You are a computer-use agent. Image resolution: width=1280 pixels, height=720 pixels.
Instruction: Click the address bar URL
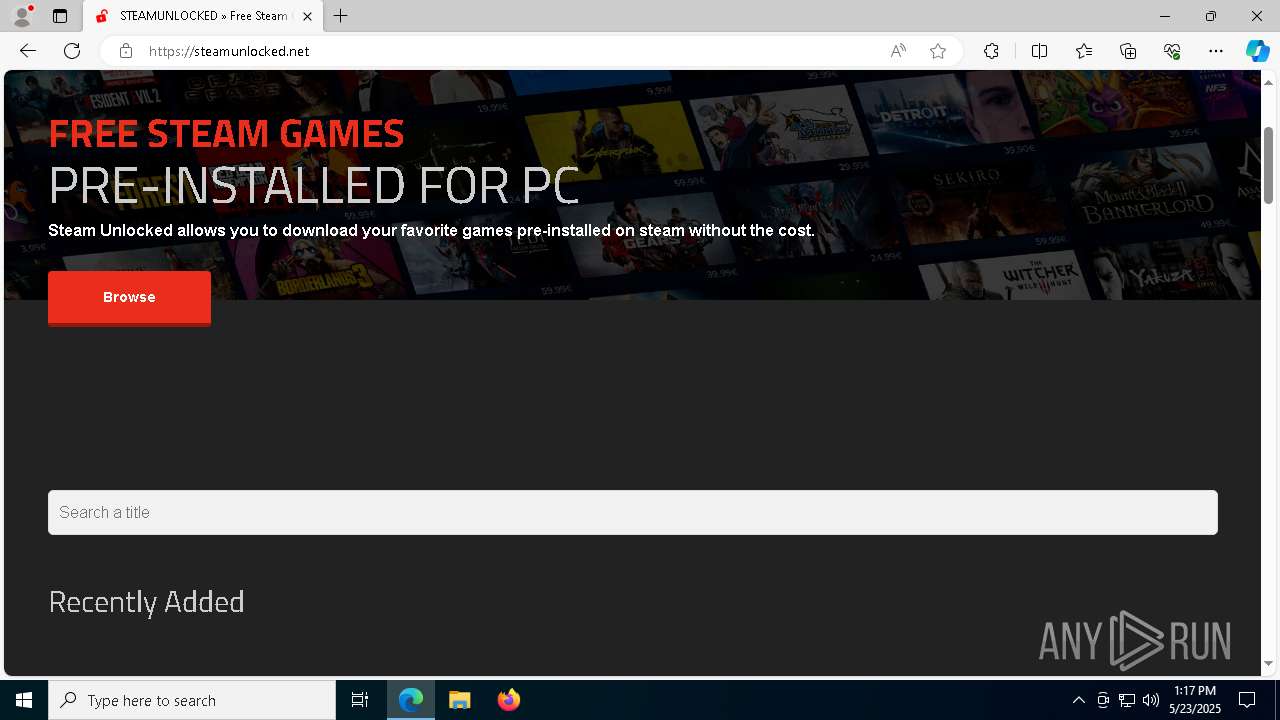click(x=229, y=51)
